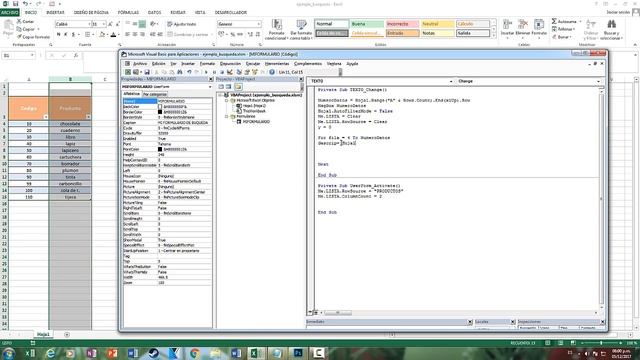This screenshot has width=640, height=360.
Task: Toggle Folders icon in Project panel
Action: pos(238,87)
